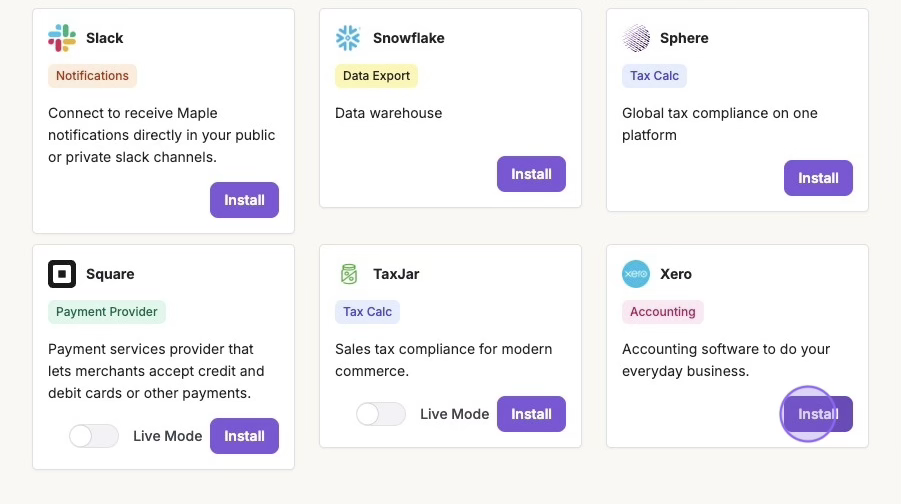Click the Snowflake logo icon
901x504 pixels.
348,38
